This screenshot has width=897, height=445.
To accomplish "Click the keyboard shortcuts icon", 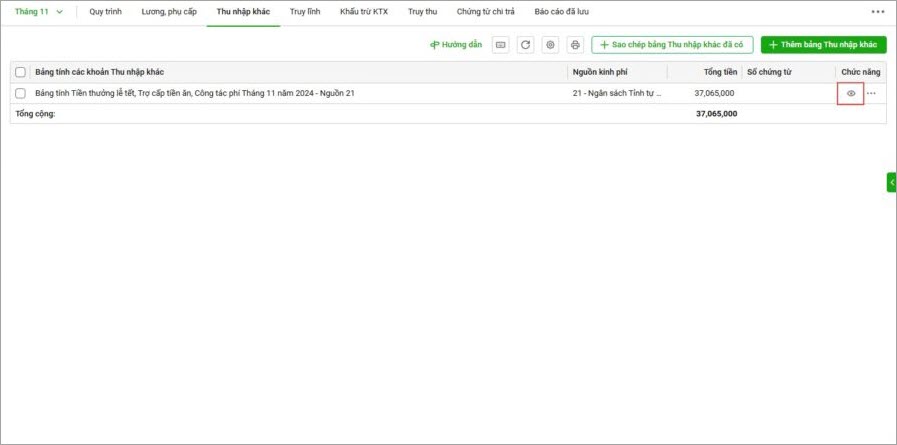I will 500,45.
